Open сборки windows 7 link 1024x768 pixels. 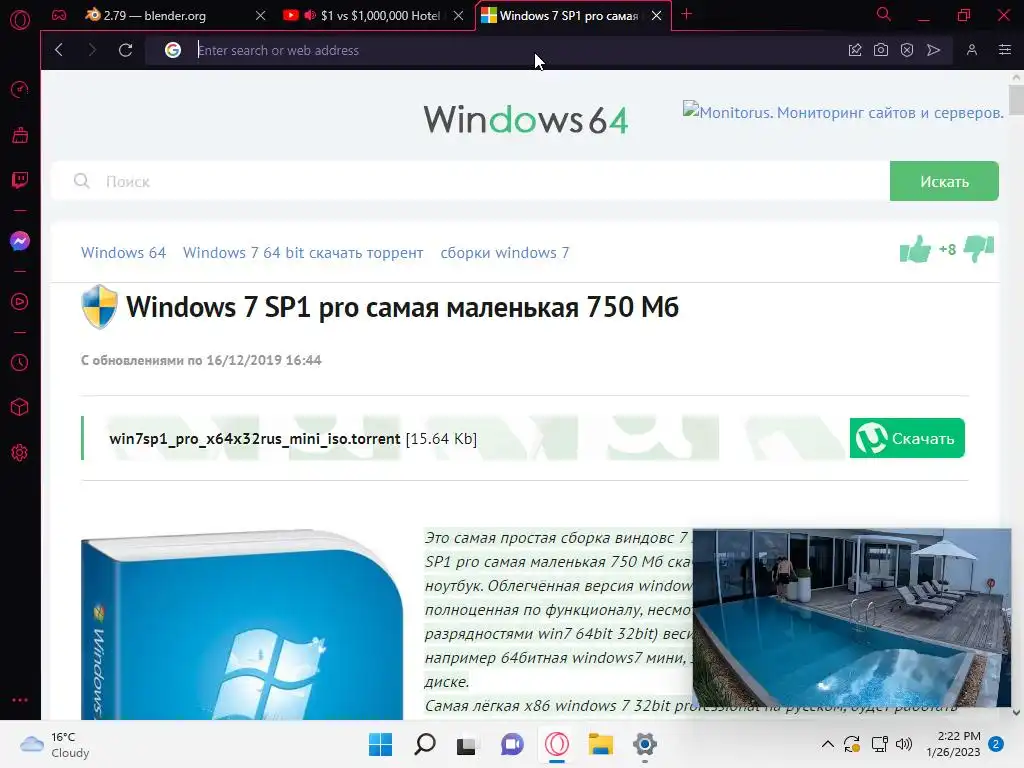(505, 253)
